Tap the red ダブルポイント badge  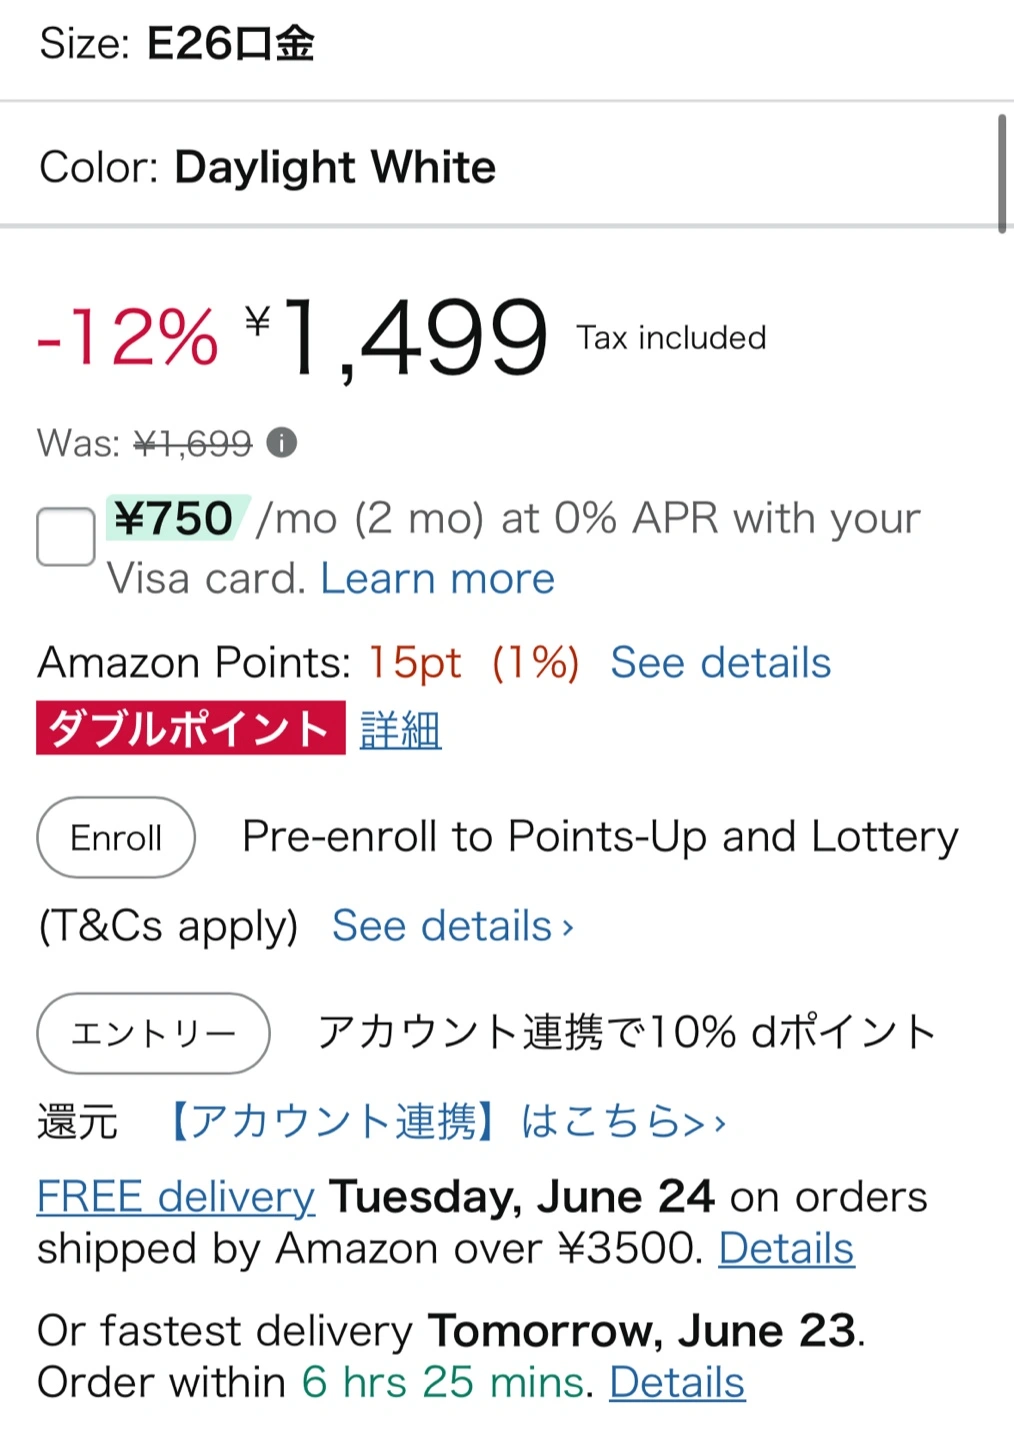click(x=190, y=728)
